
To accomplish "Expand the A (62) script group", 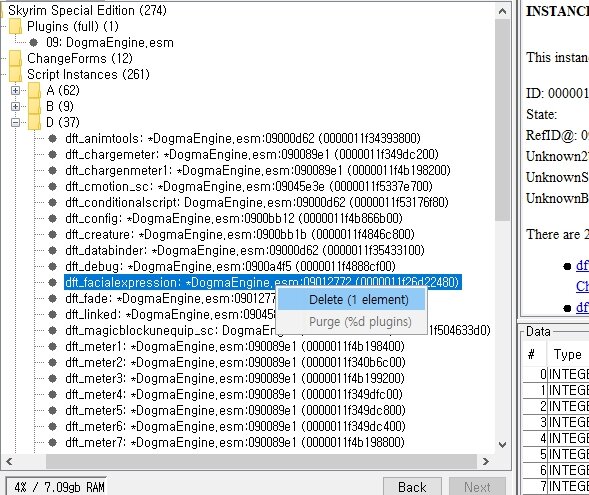I will [15, 91].
